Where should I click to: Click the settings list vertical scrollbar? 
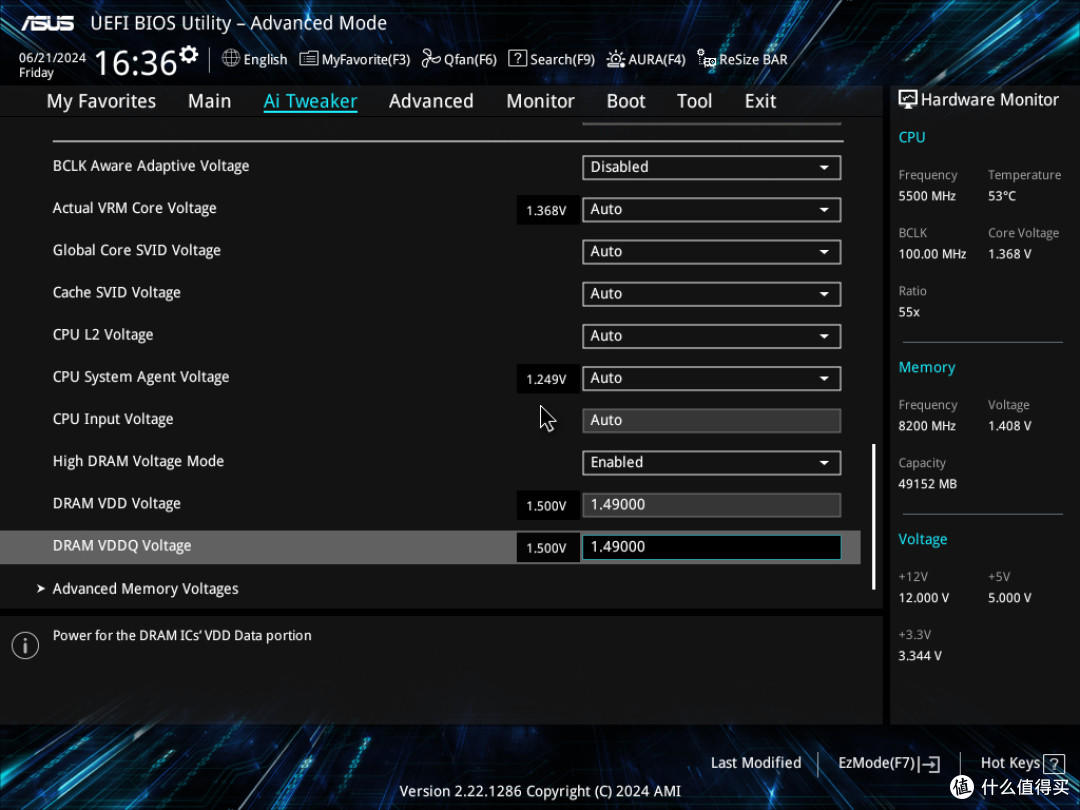point(874,517)
